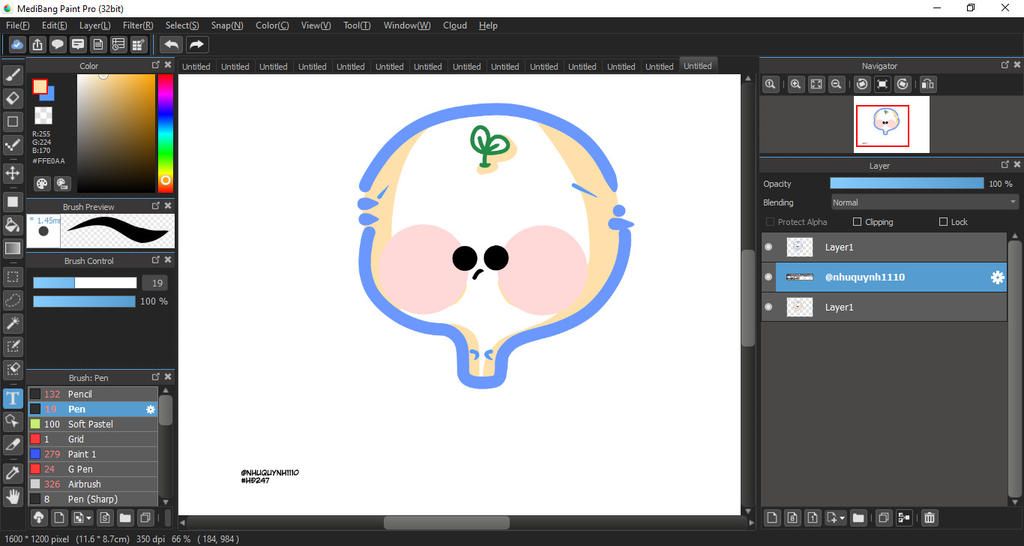Image resolution: width=1024 pixels, height=546 pixels.
Task: Open the color palette icon in Color panel
Action: [42, 184]
